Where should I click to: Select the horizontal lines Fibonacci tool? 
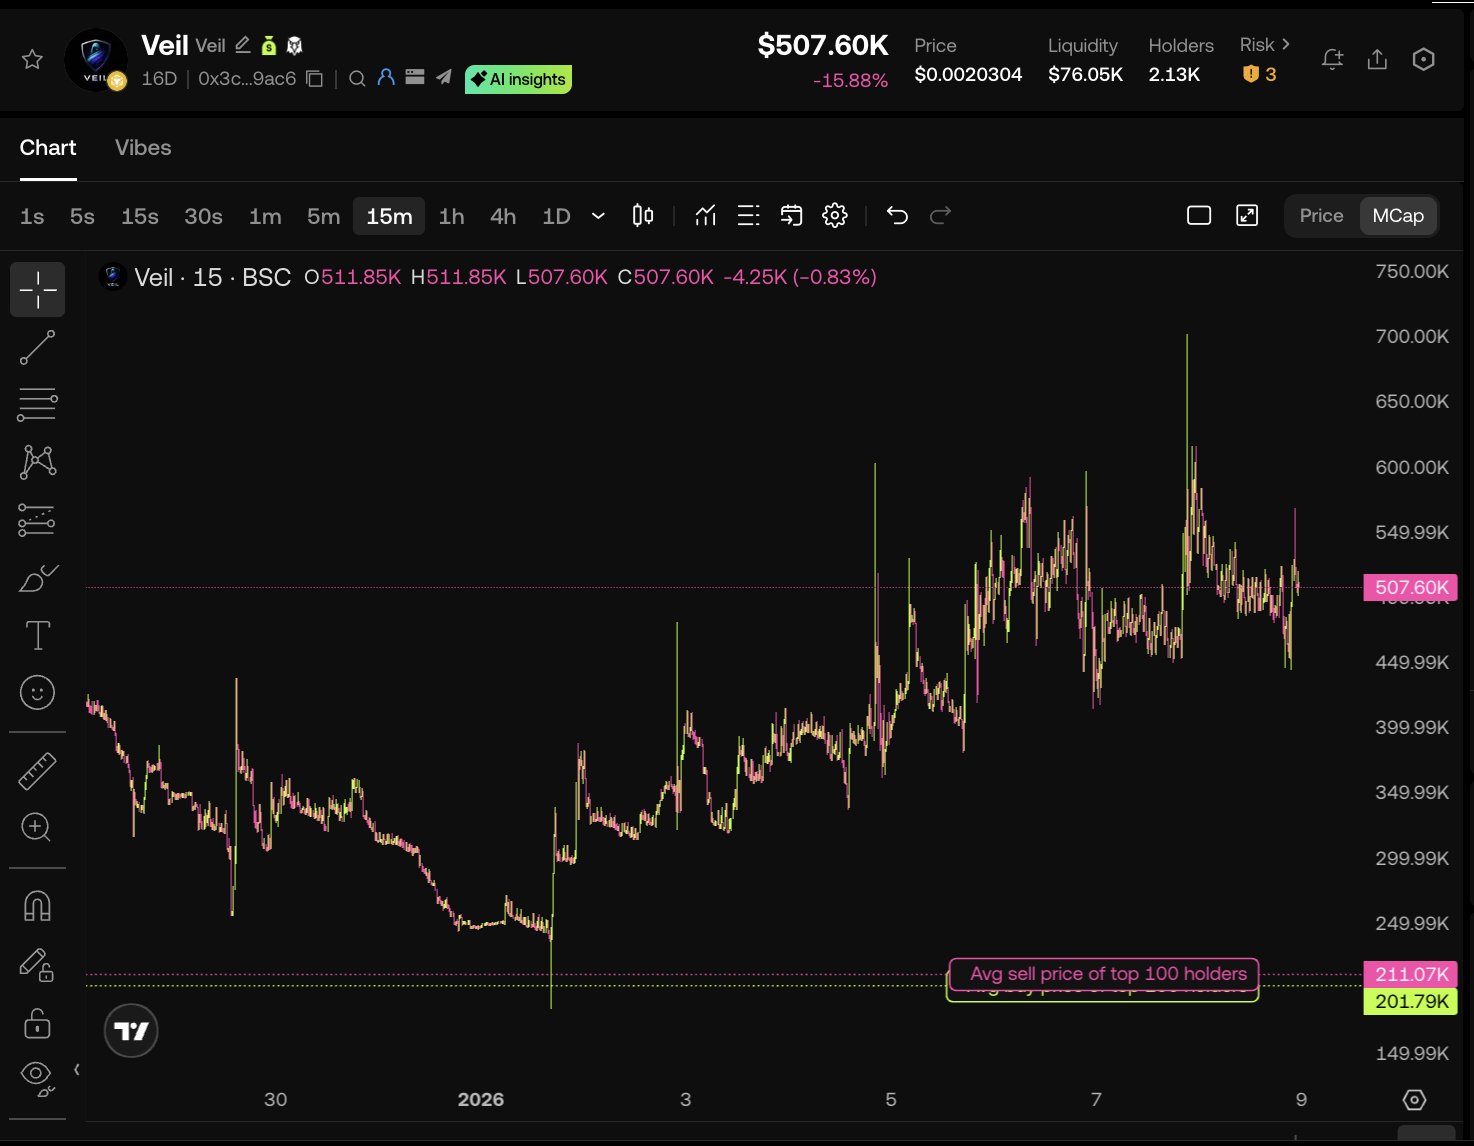[x=38, y=404]
